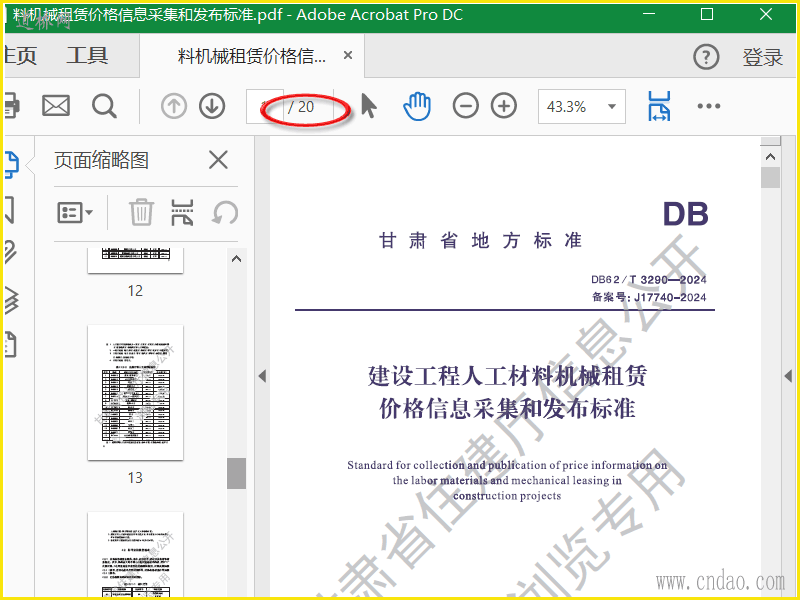The image size is (800, 600).
Task: Open the layers sidebar icon
Action: point(11,300)
